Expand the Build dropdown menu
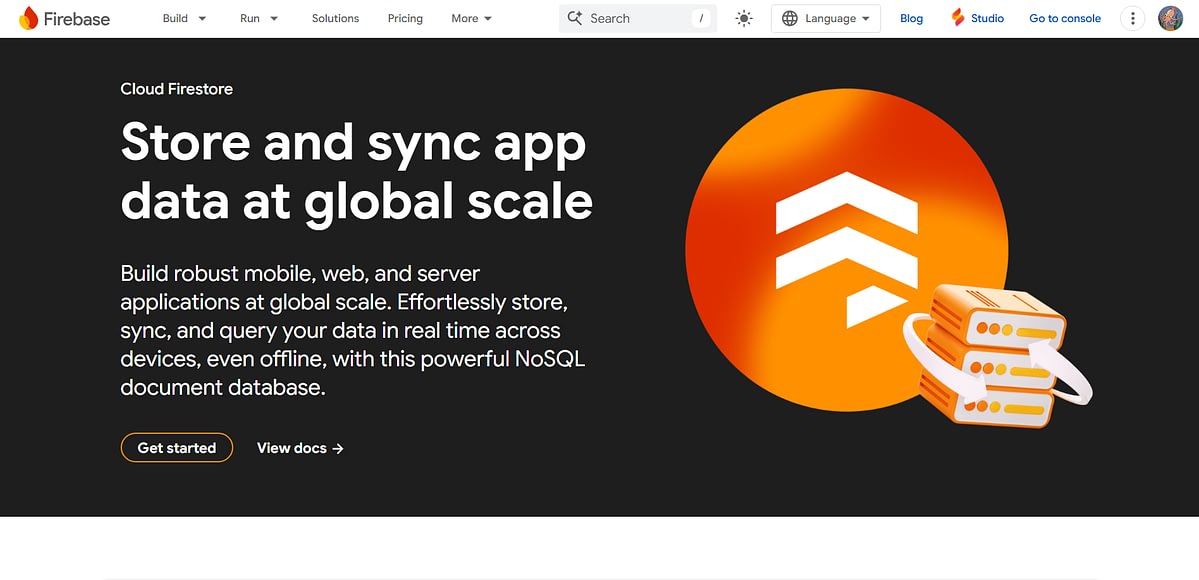This screenshot has height=580, width=1199. pyautogui.click(x=184, y=17)
